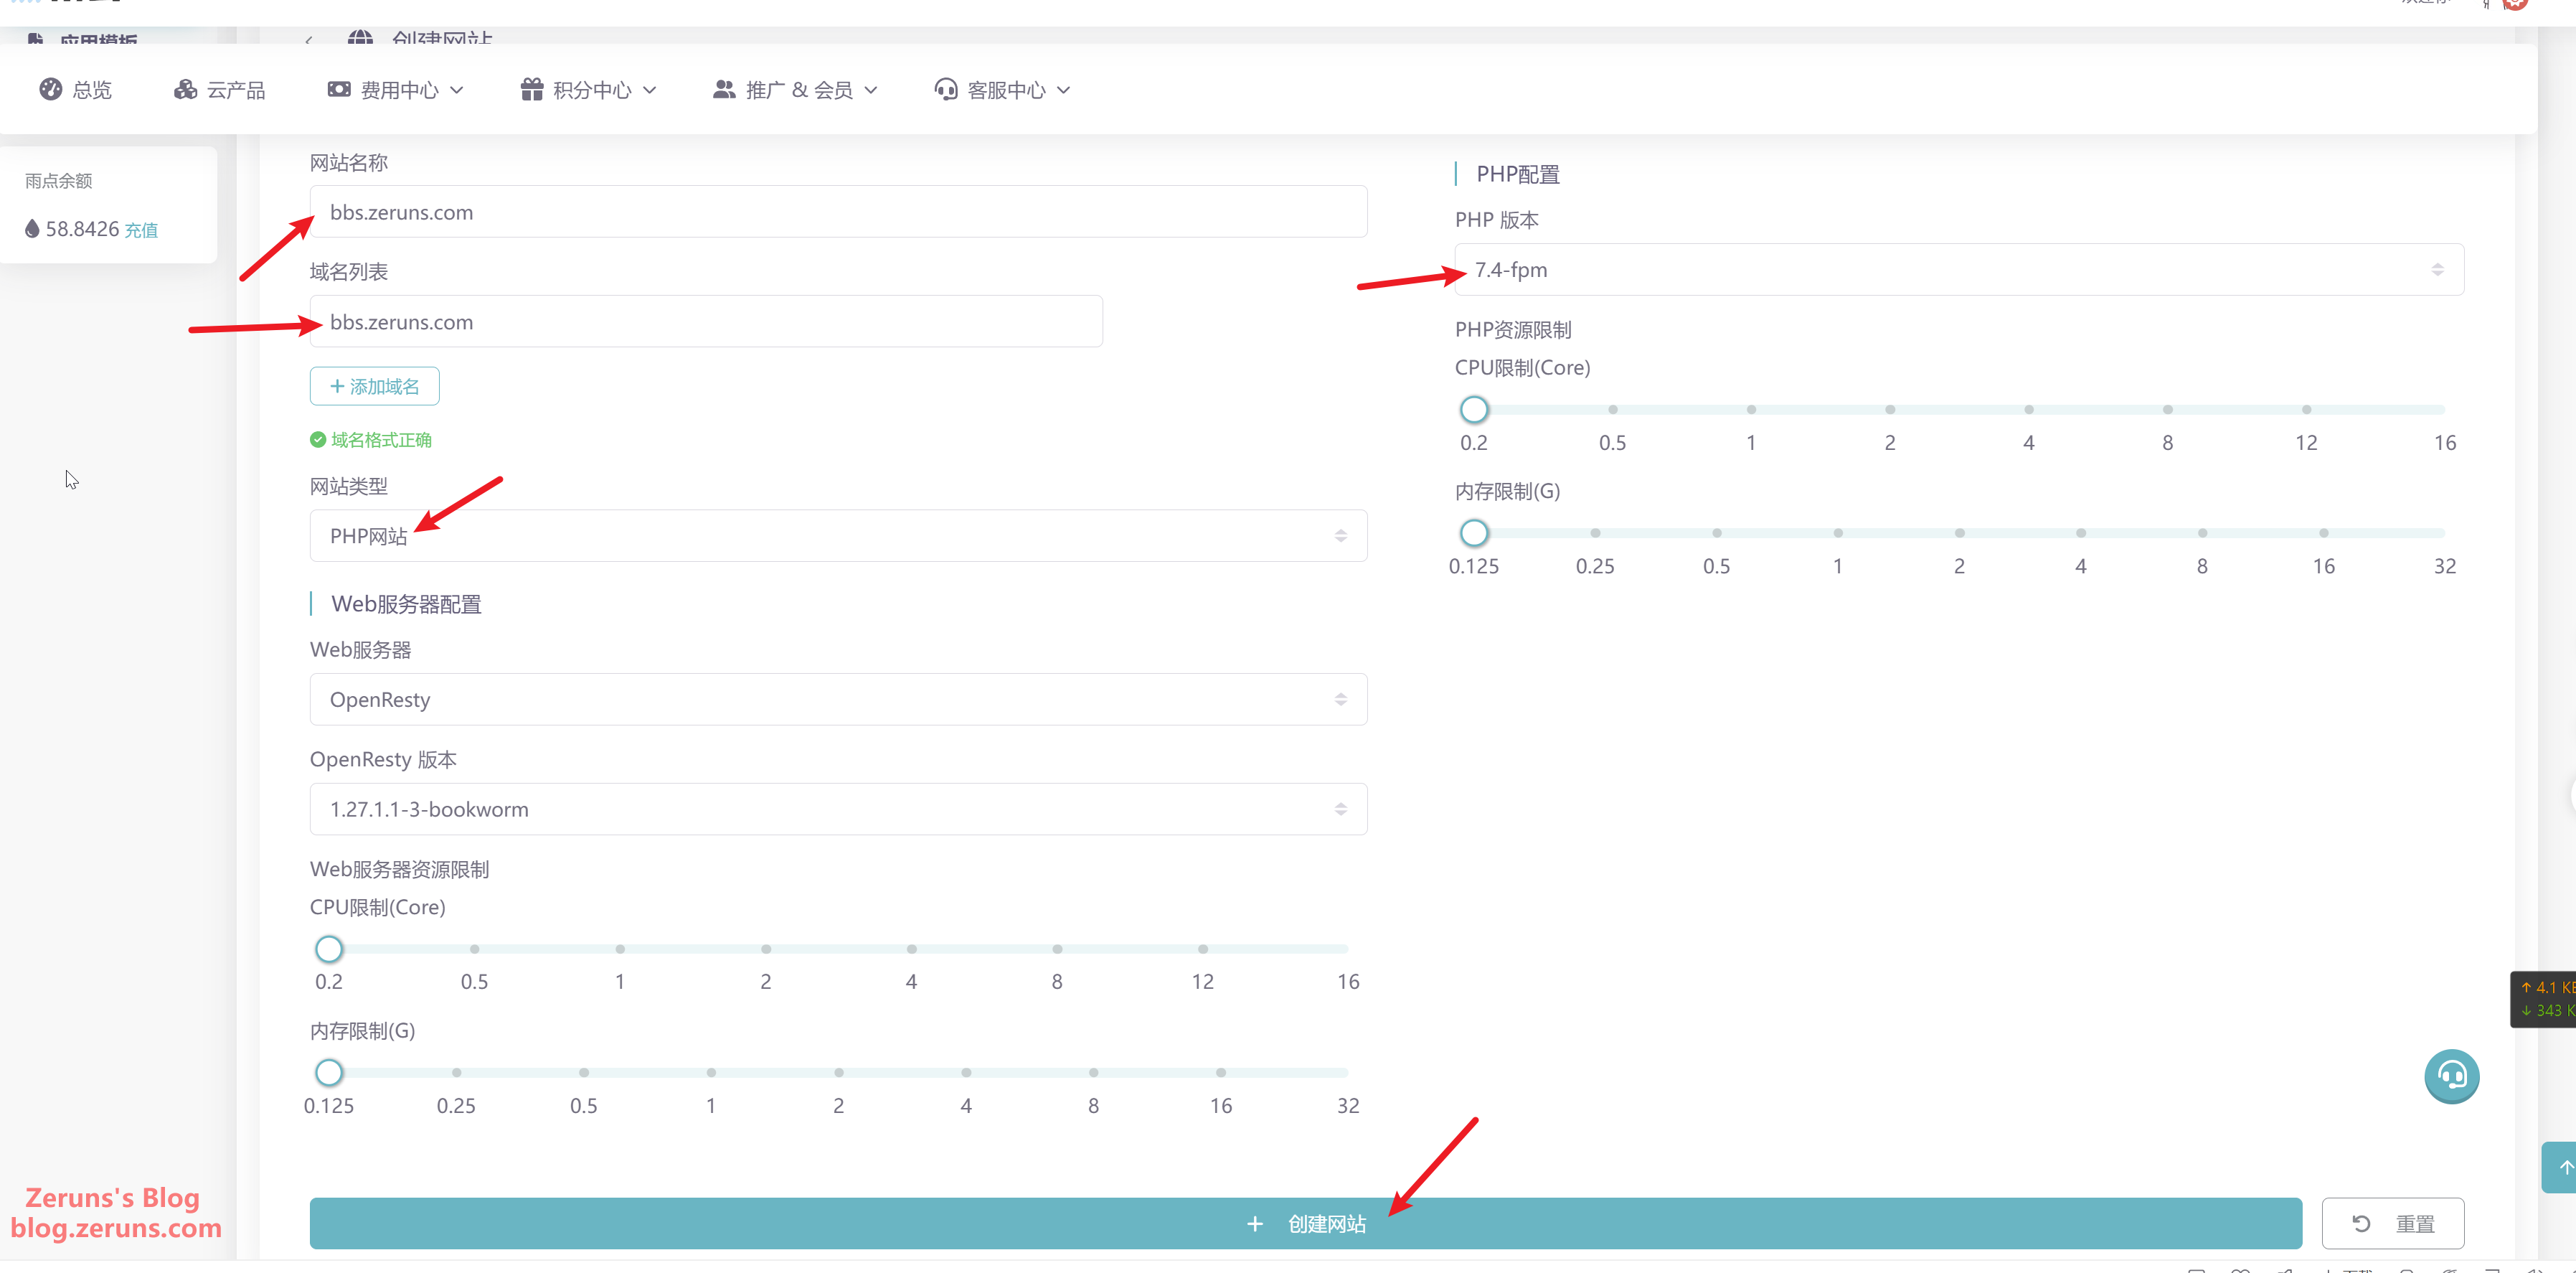Click the 创建网站 create website button
This screenshot has height=1273, width=2576.
click(x=1305, y=1223)
